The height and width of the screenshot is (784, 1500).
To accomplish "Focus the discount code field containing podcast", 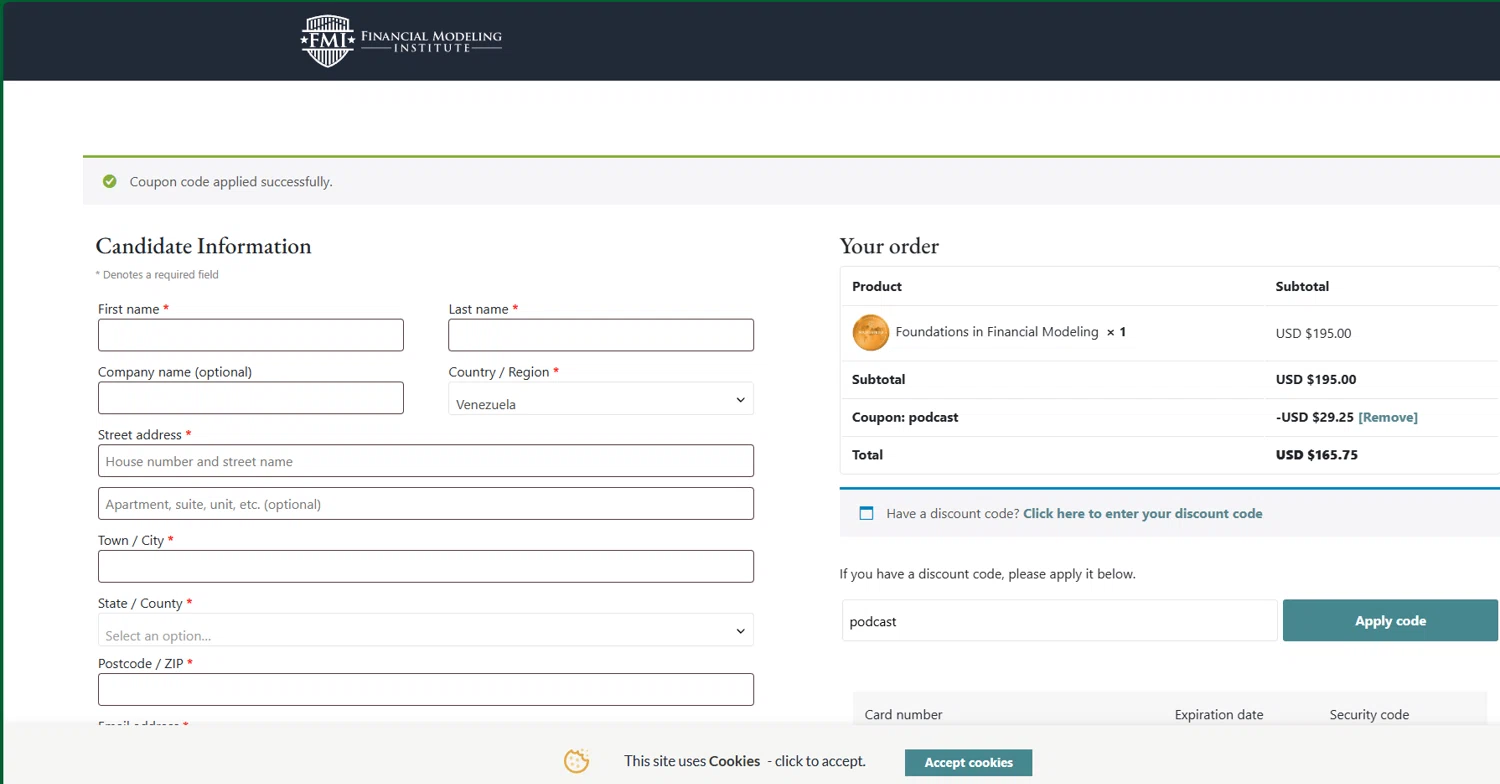I will point(1060,621).
